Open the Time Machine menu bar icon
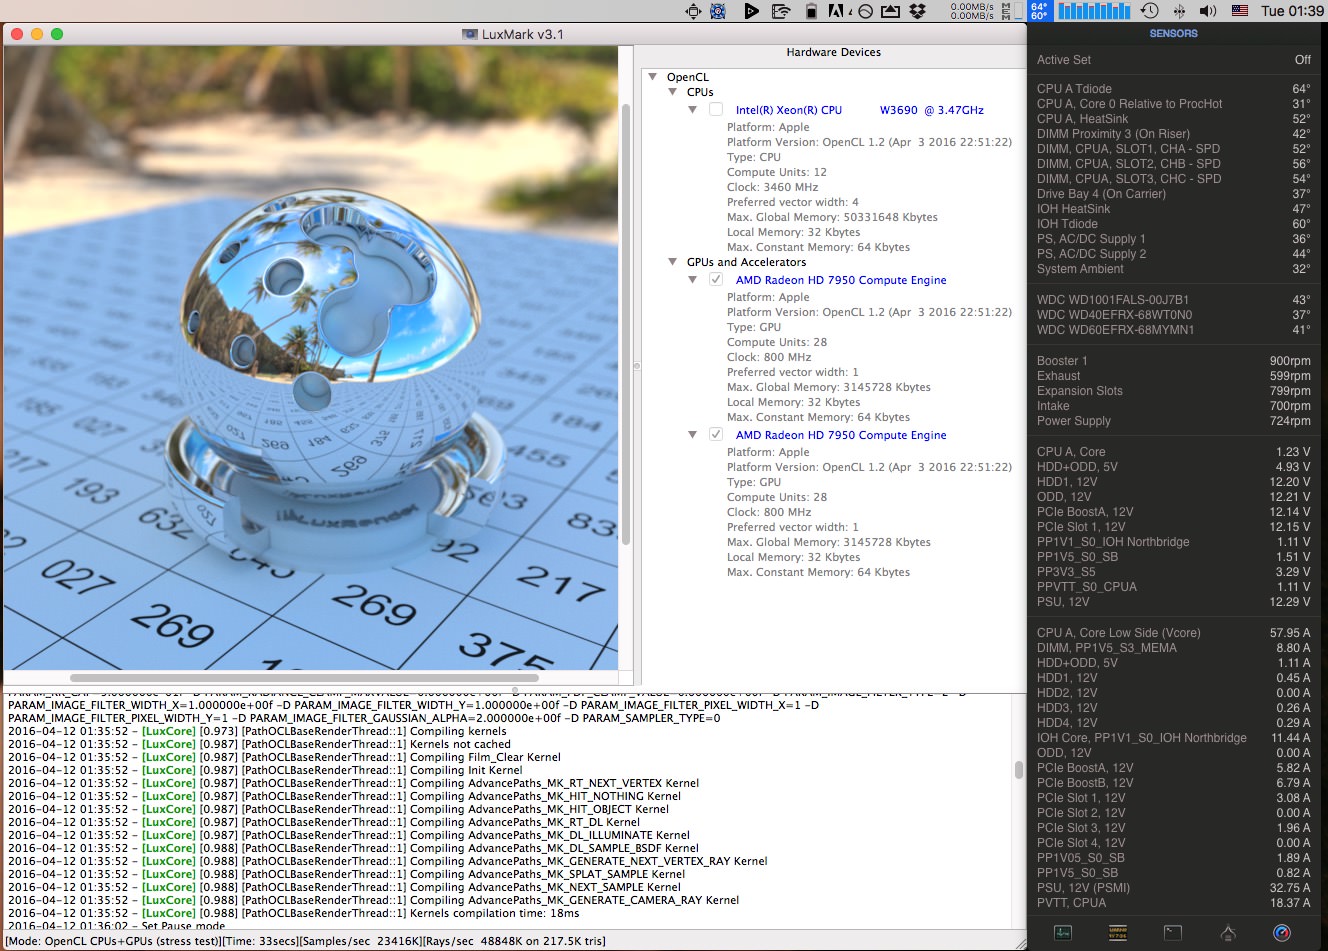 click(1150, 11)
